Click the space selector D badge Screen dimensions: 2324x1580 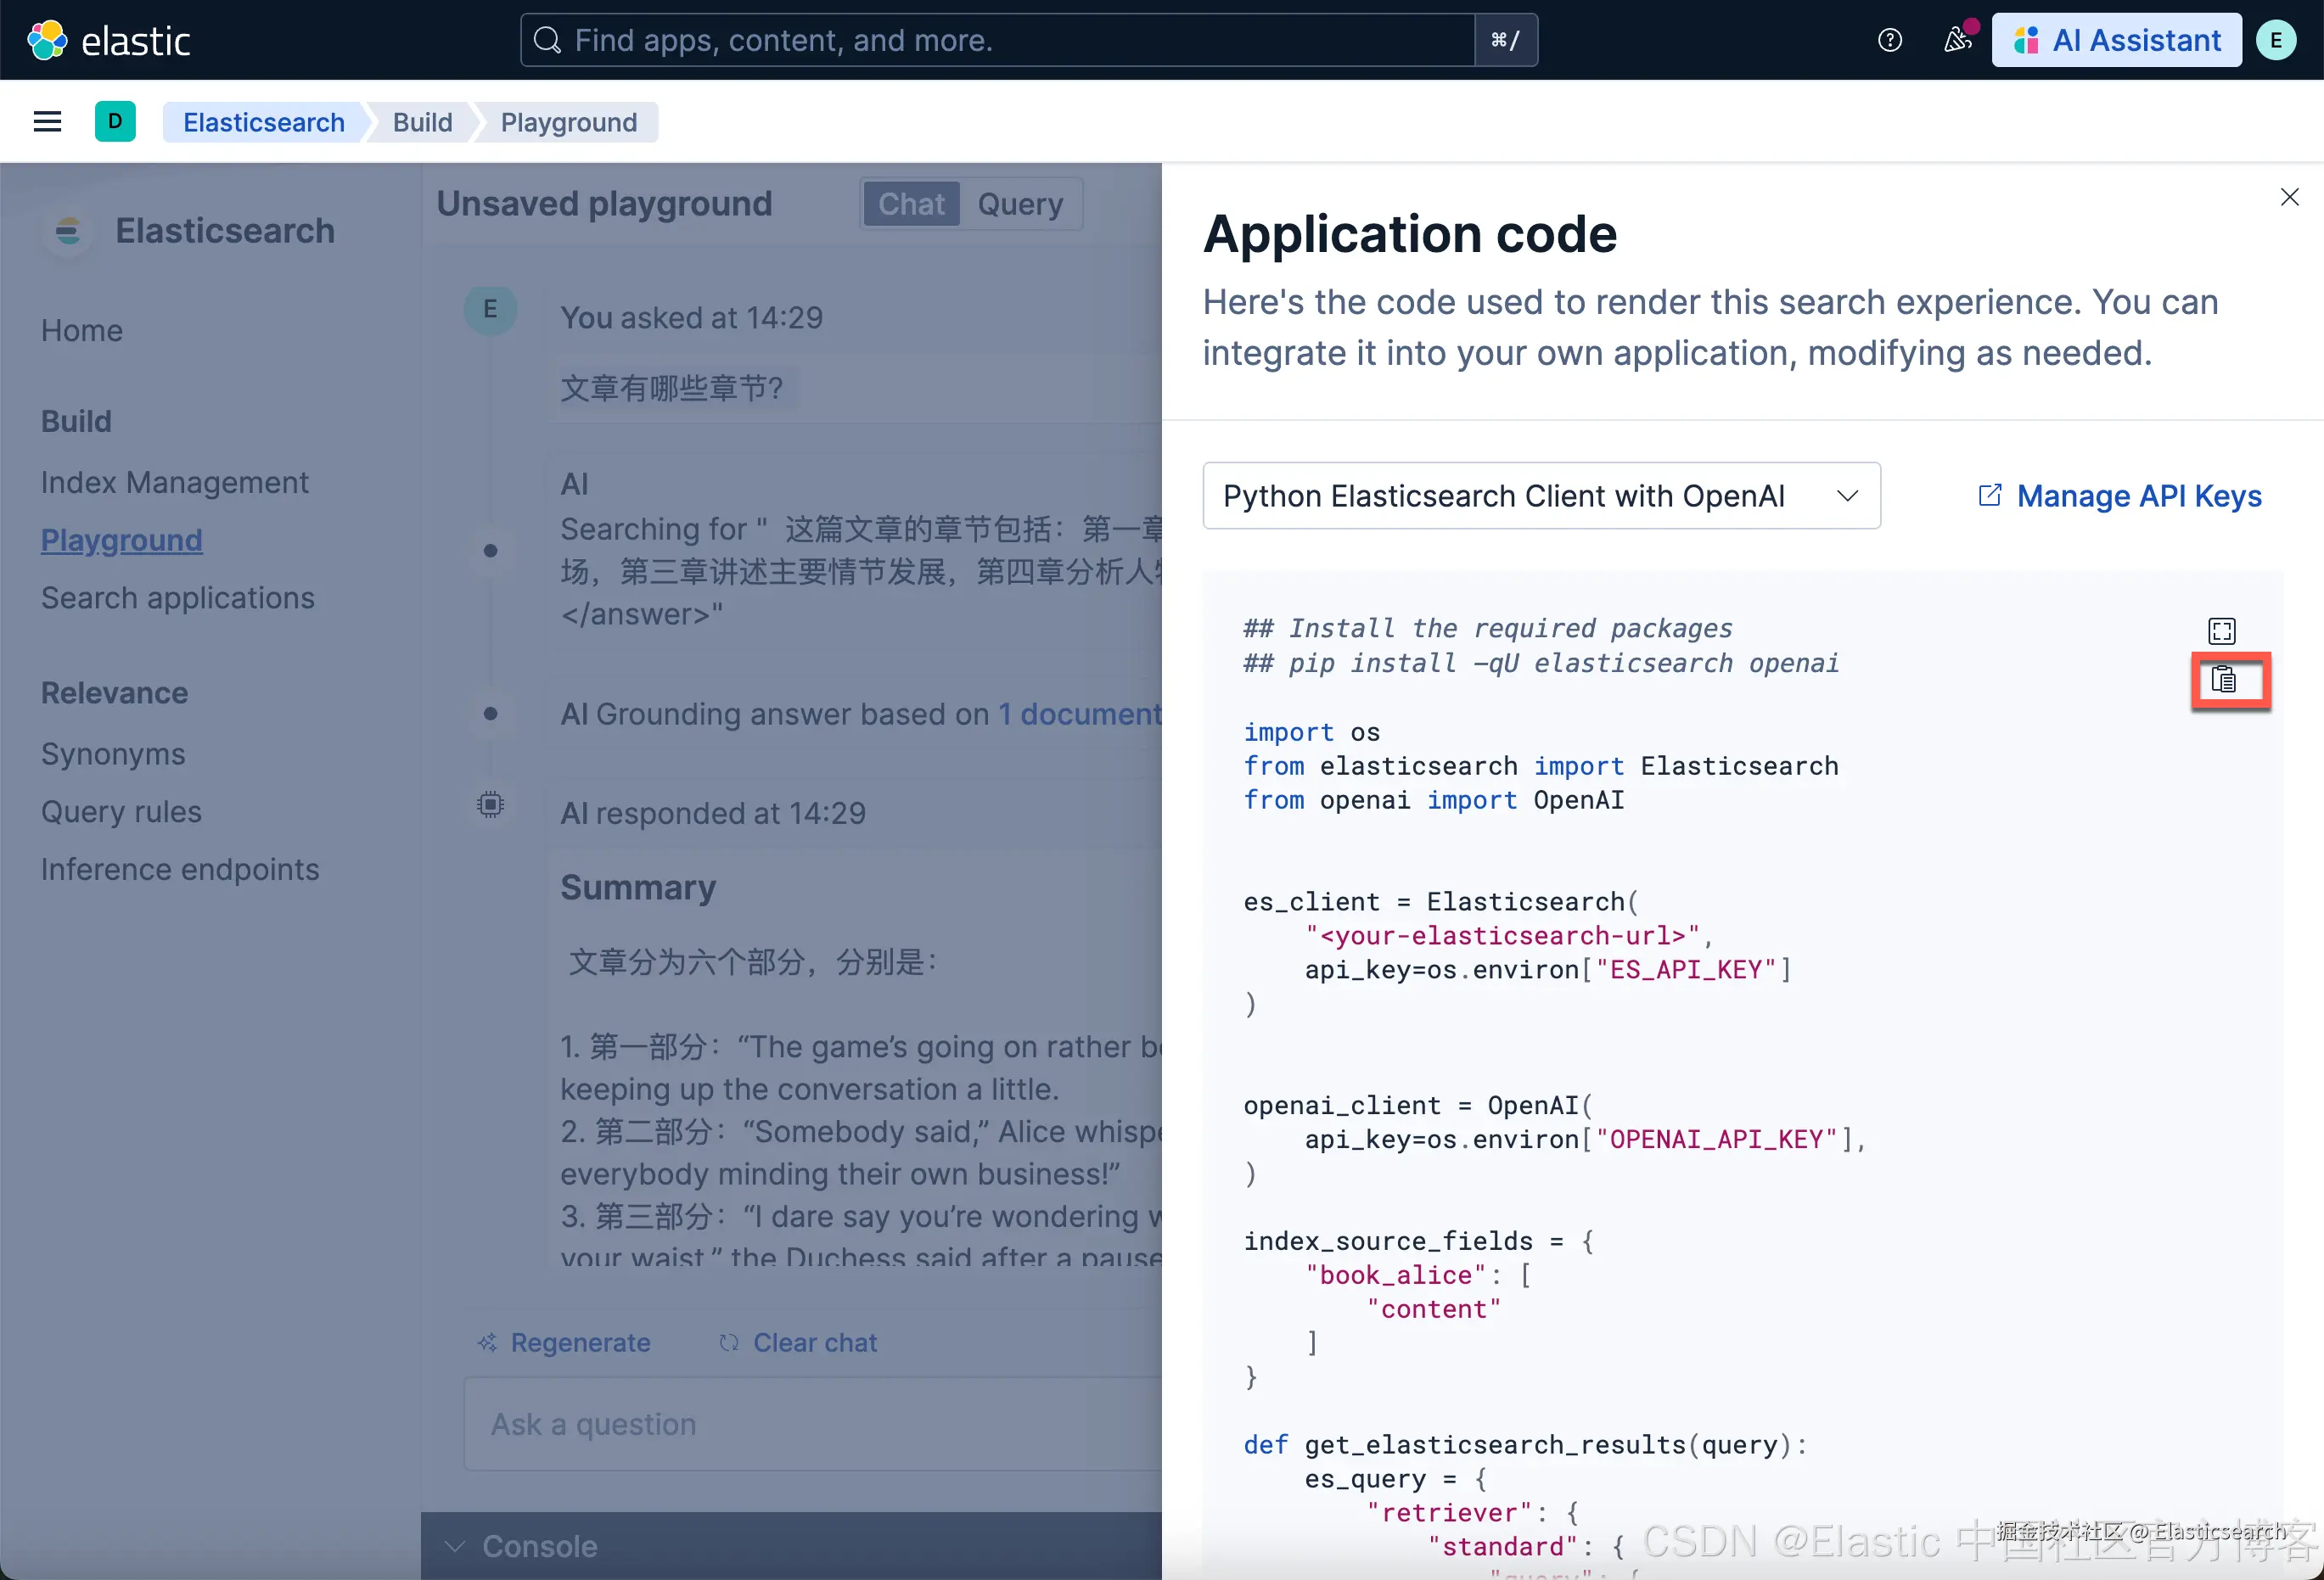tap(115, 122)
